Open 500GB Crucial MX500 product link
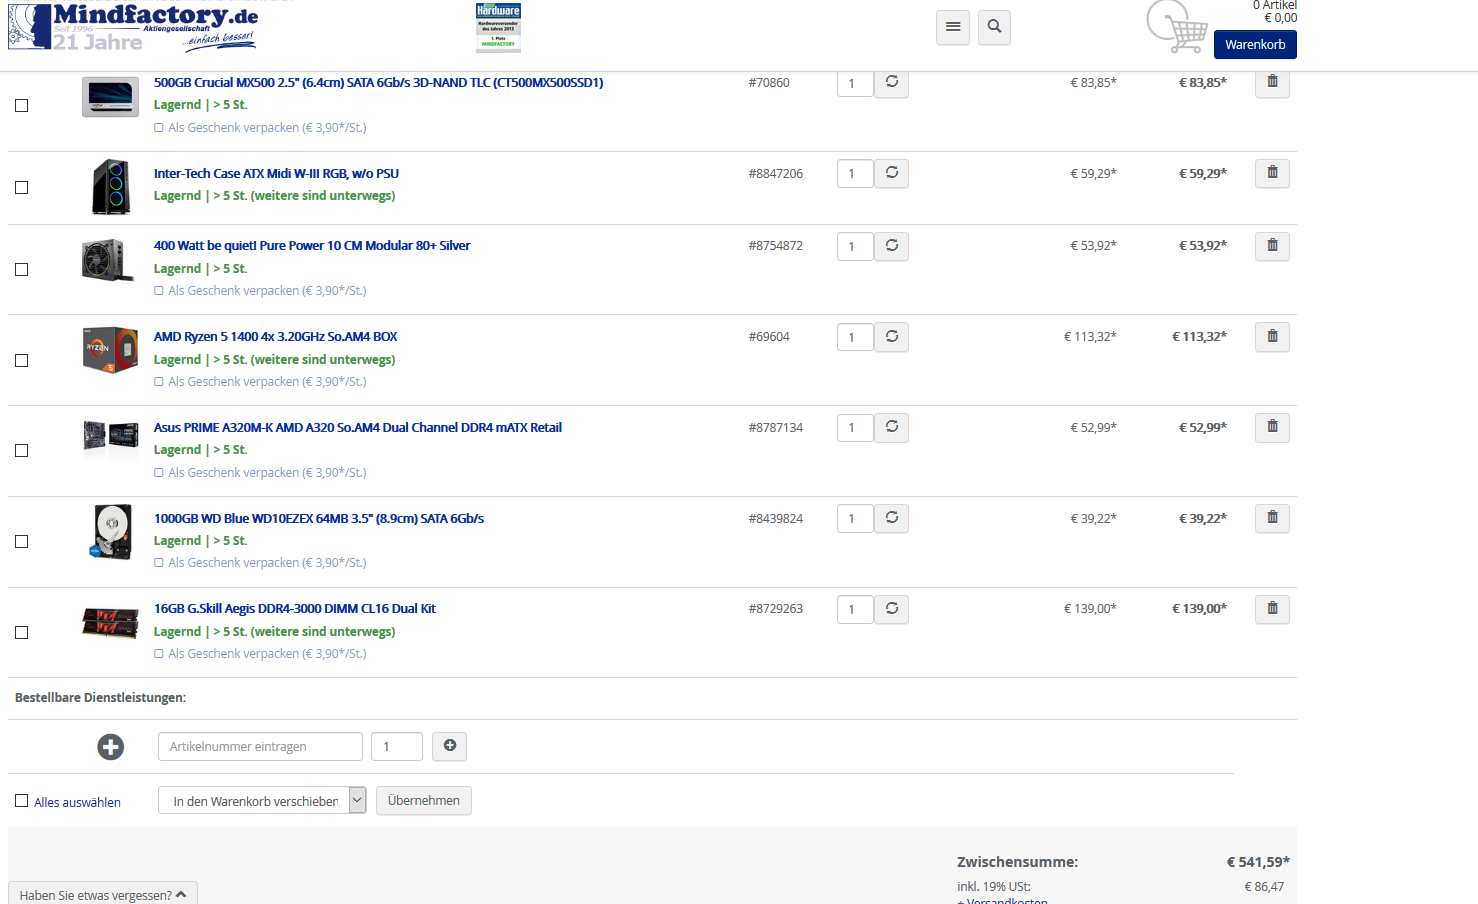 point(378,83)
